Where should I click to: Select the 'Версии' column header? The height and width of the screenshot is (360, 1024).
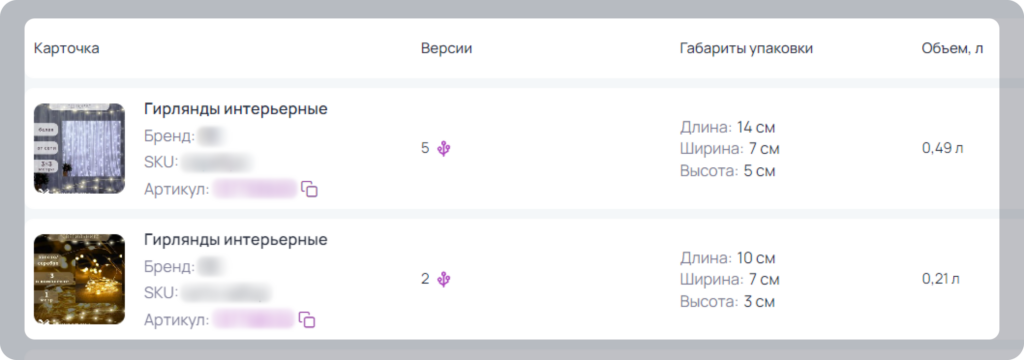[x=447, y=48]
